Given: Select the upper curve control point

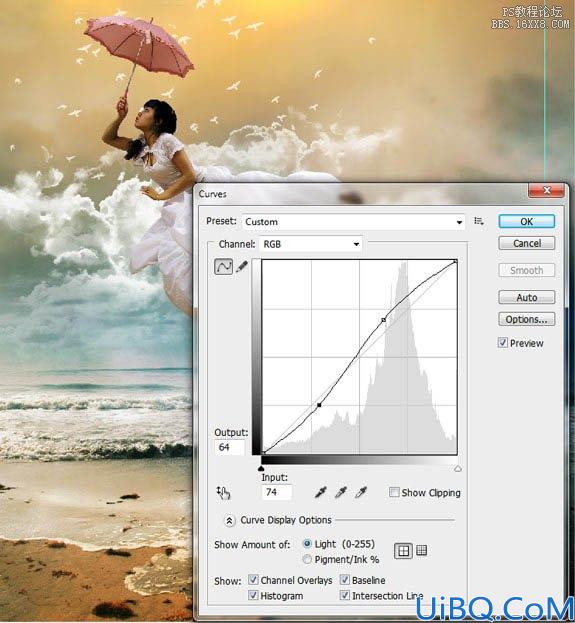Looking at the screenshot, I should [383, 320].
